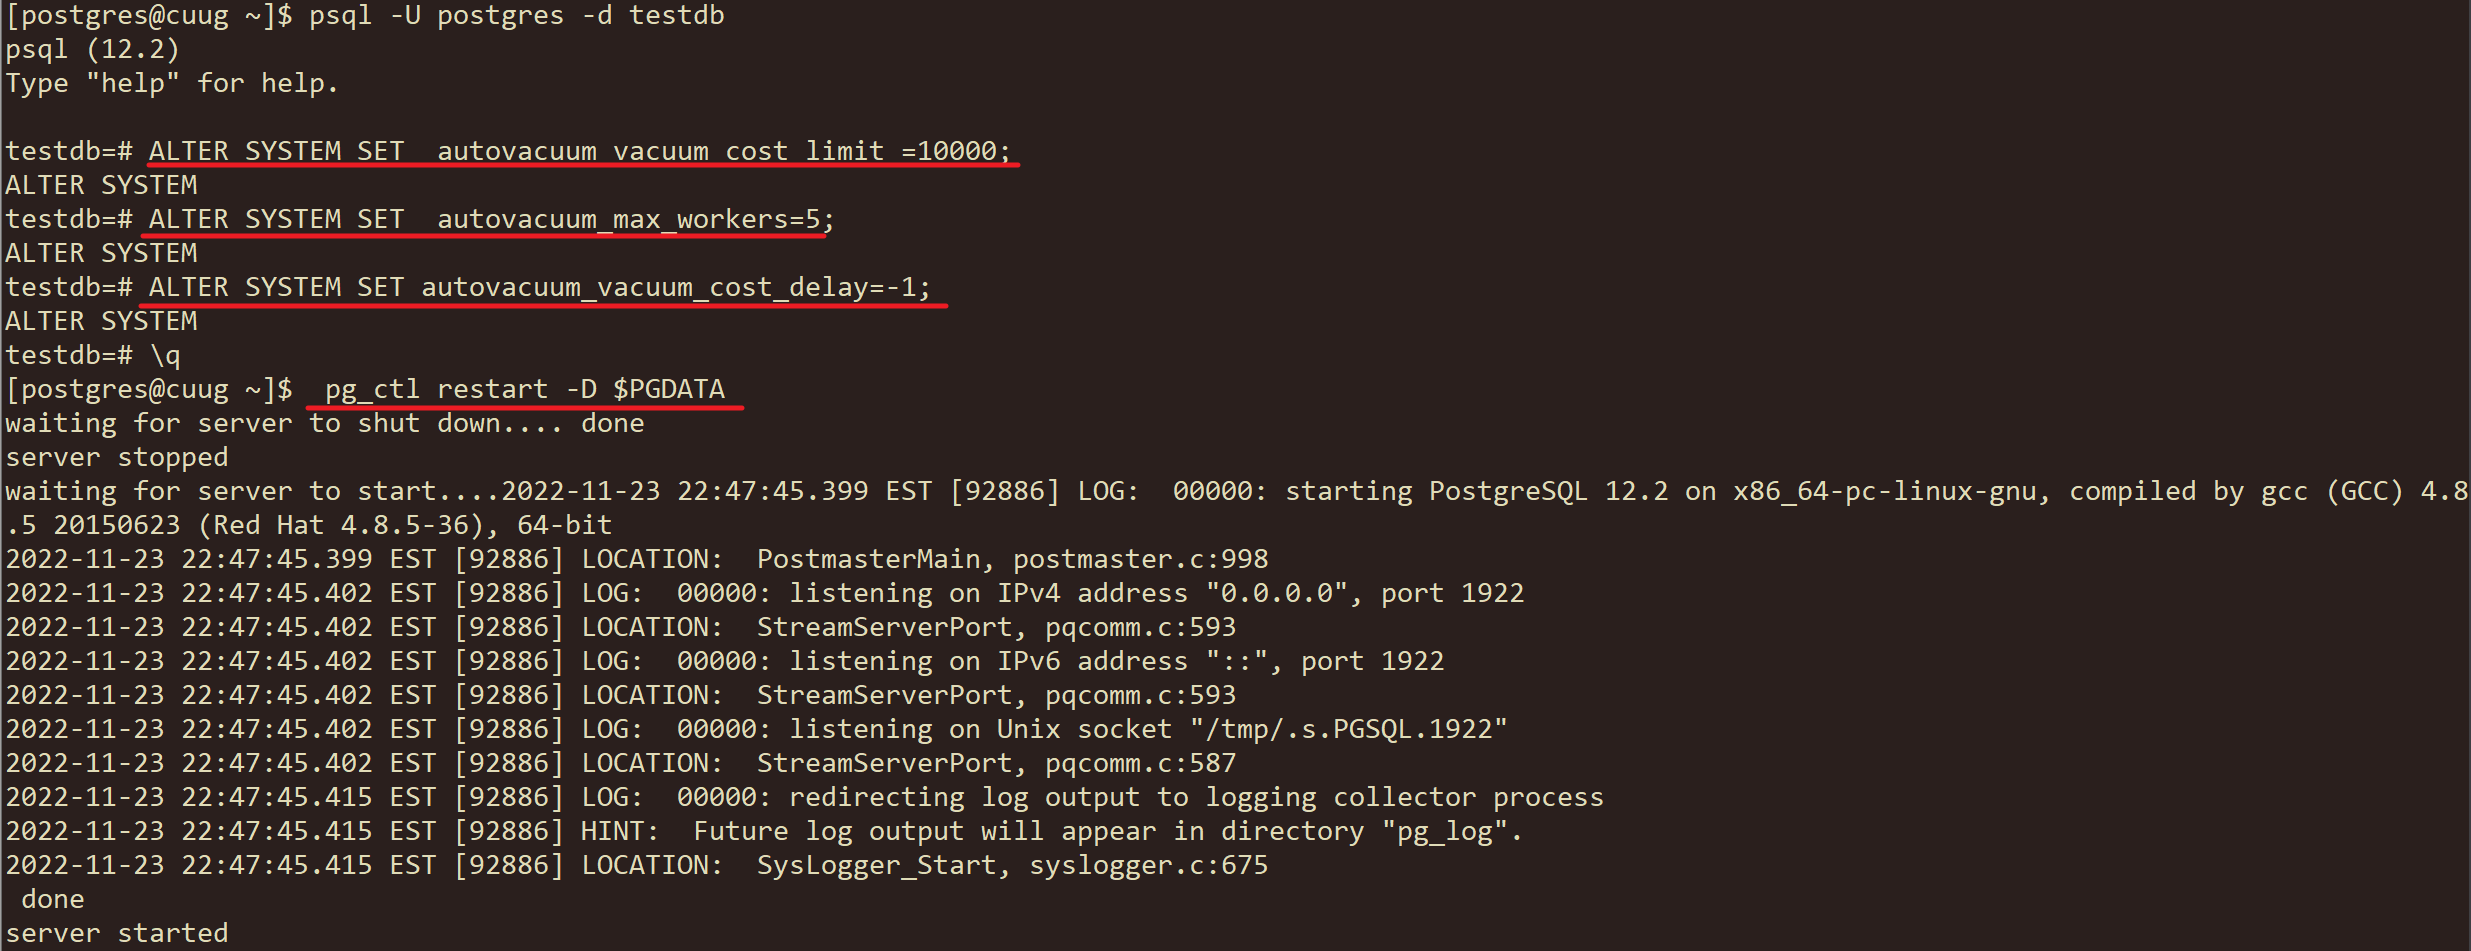Click the pg_ctl restart -D $PGDATA command
Image resolution: width=2471 pixels, height=951 pixels.
525,389
